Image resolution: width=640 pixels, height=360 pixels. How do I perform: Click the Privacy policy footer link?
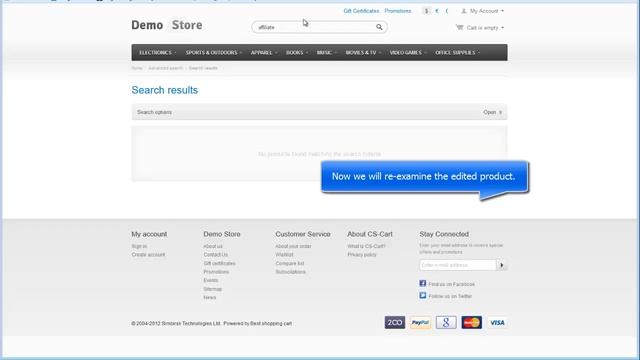tap(362, 255)
